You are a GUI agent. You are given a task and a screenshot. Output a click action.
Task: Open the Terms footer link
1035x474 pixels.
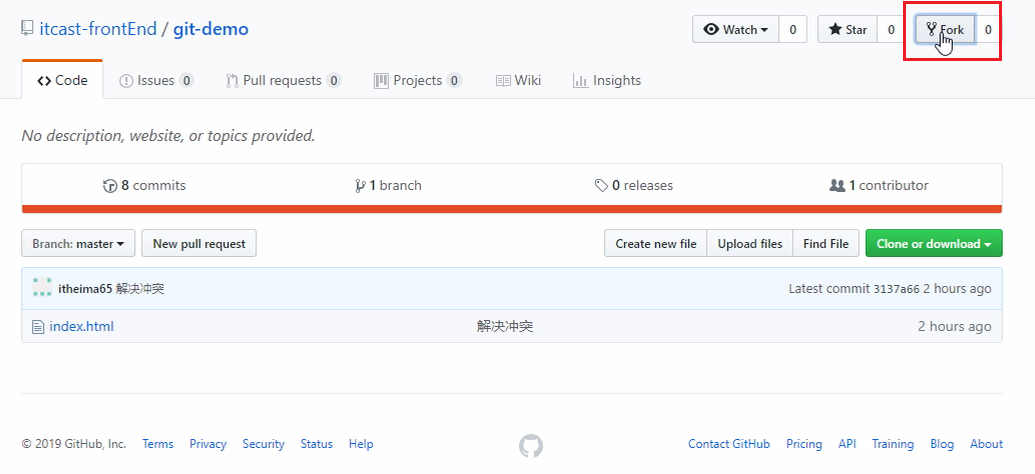tap(158, 444)
